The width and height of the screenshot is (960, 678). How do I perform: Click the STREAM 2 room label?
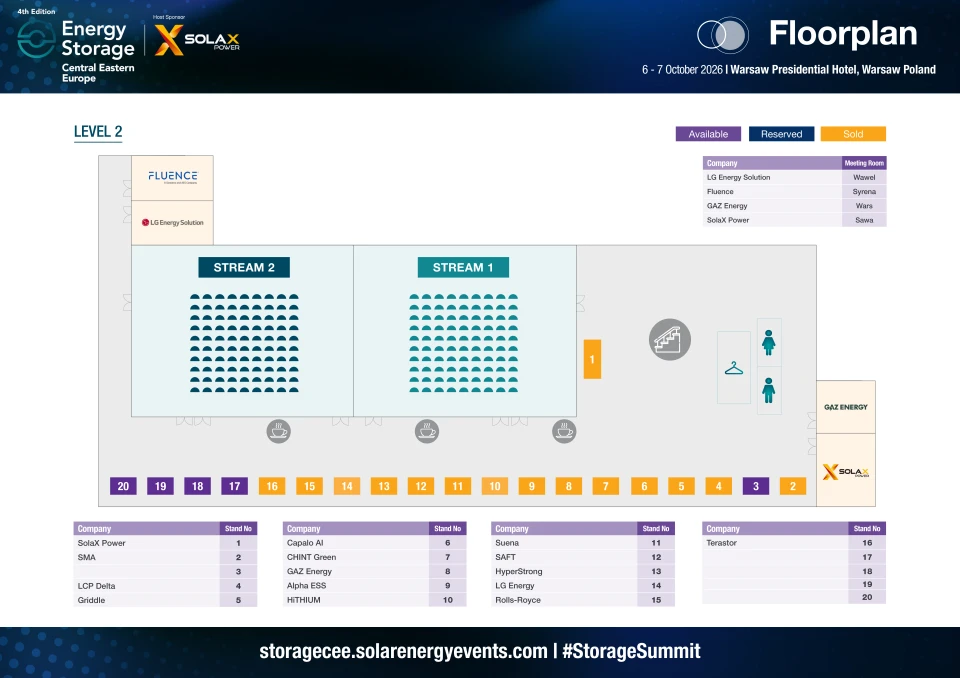click(244, 268)
